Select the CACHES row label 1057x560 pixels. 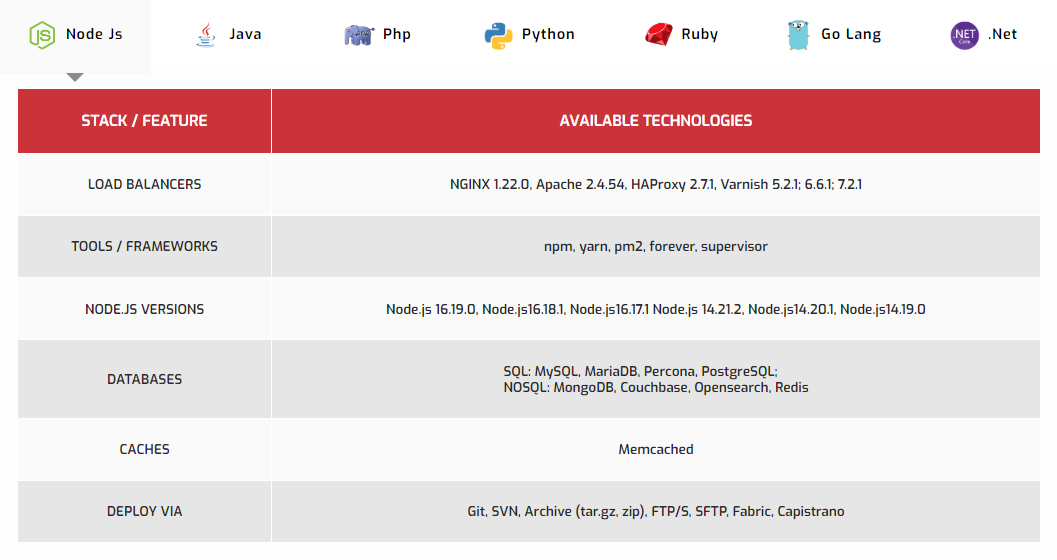[144, 449]
